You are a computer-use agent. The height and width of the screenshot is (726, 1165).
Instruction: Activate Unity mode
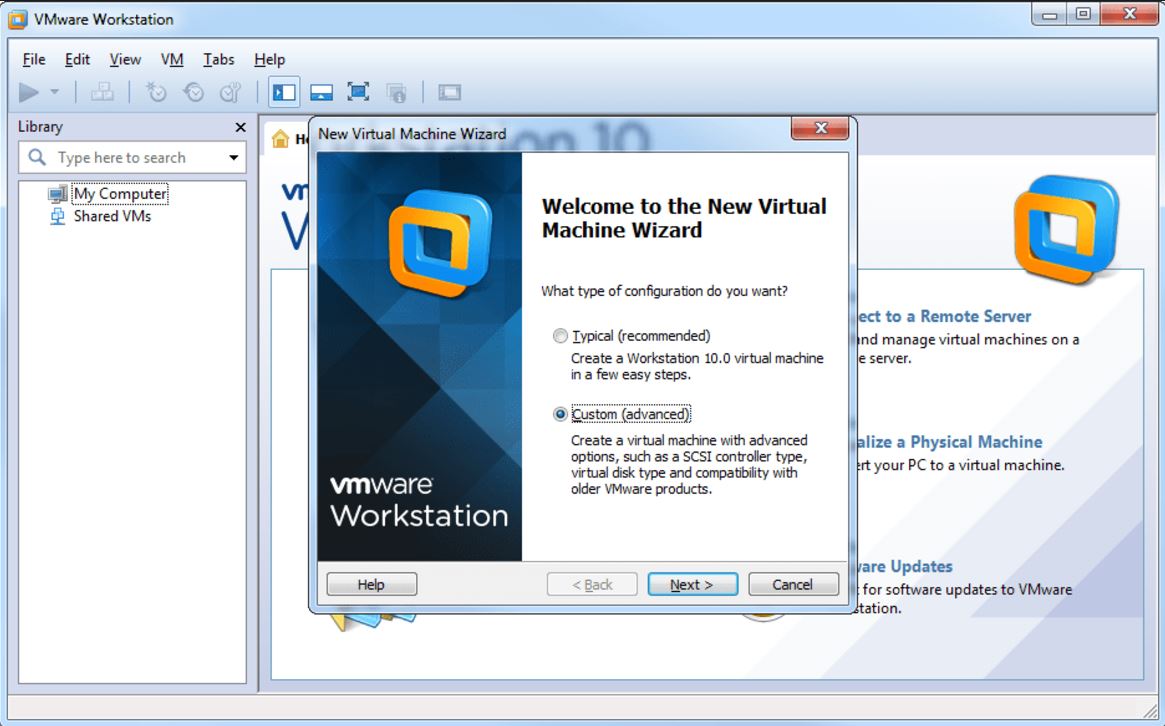394,91
